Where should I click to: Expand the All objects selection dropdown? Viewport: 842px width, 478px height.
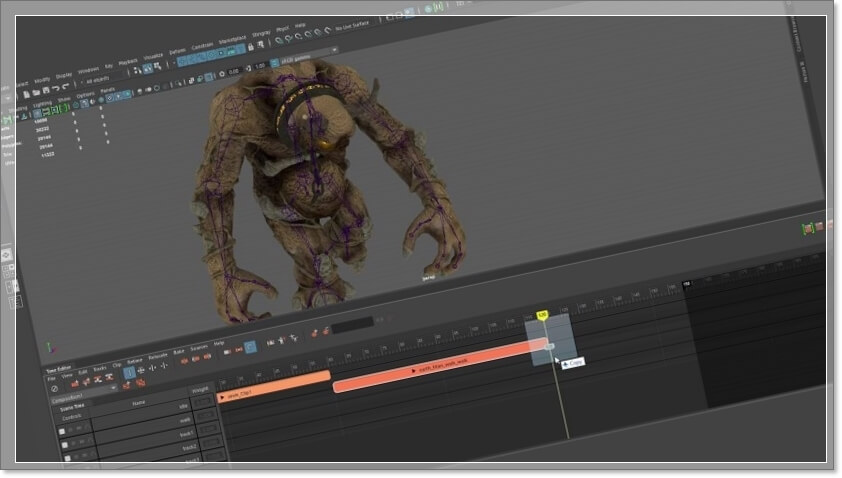pos(102,79)
